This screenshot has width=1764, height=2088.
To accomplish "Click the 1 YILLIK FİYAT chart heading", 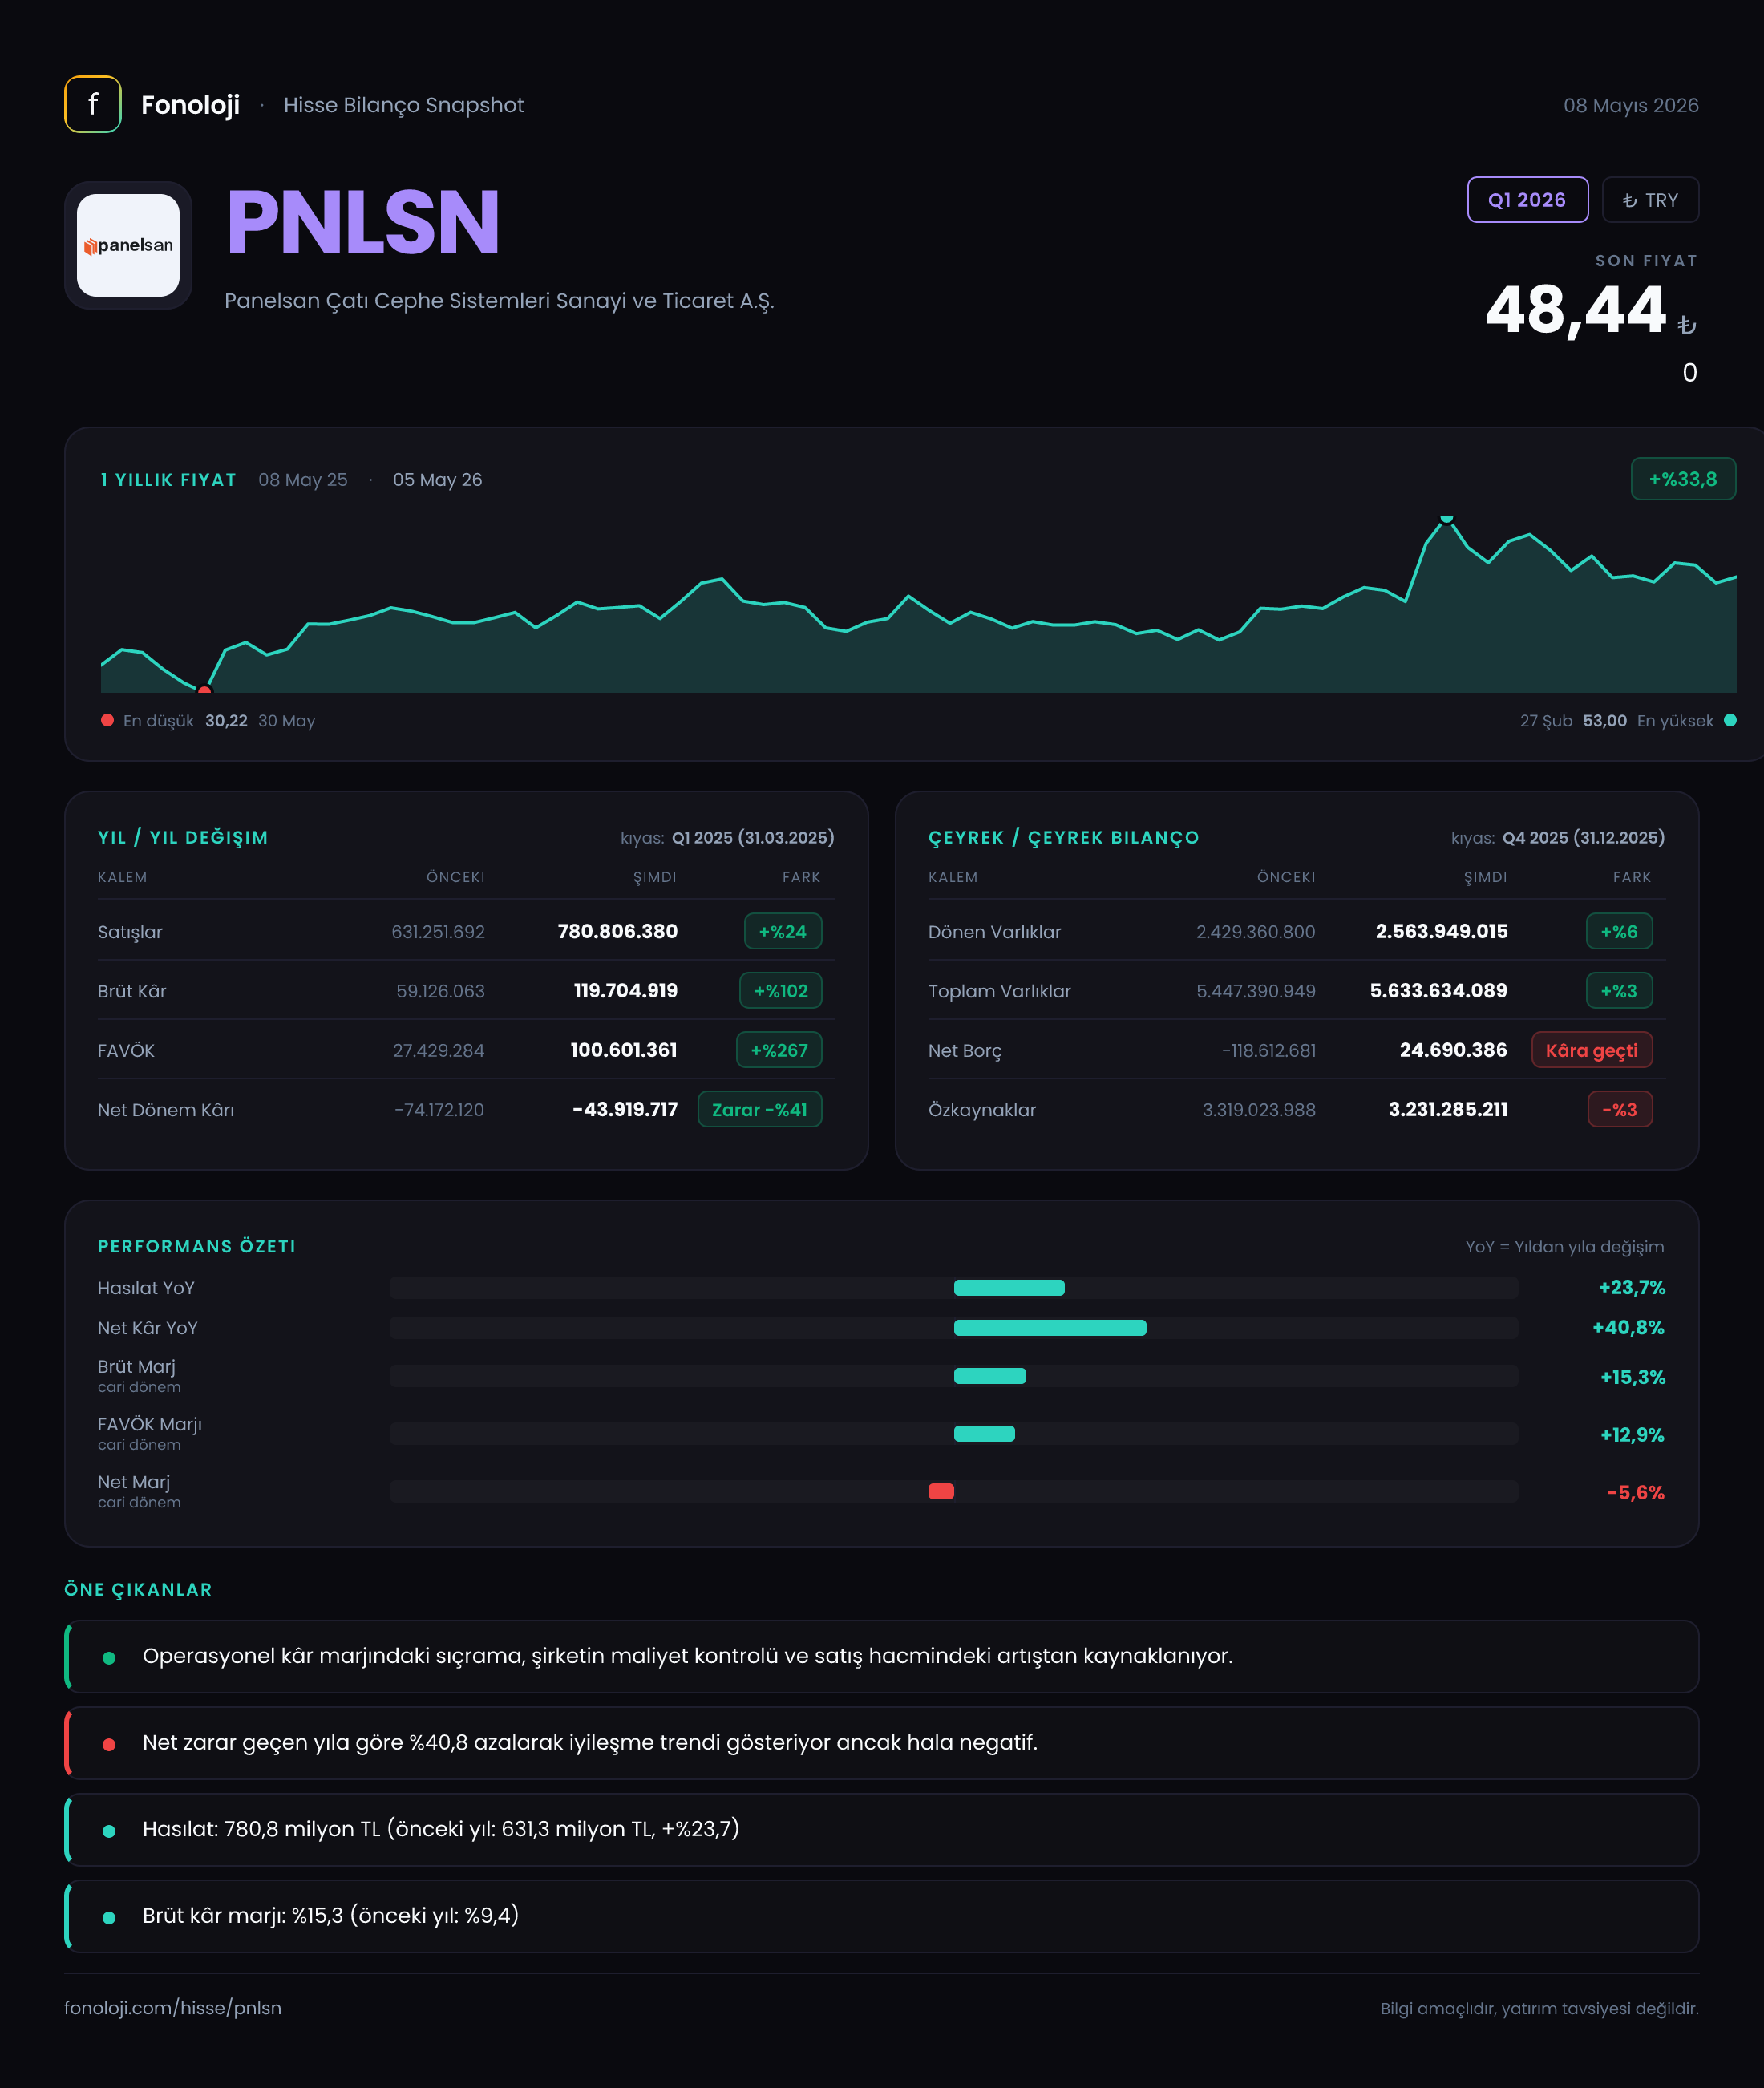I will point(168,479).
